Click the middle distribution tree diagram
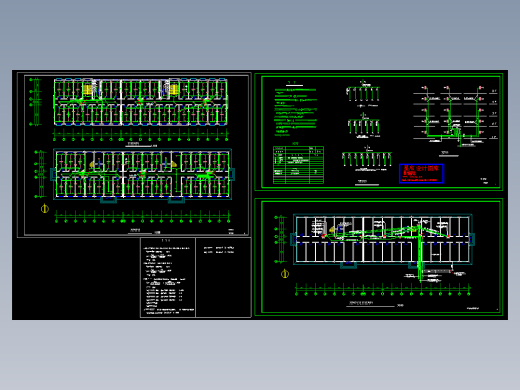Screen dimensions: 520x390 [364, 125]
